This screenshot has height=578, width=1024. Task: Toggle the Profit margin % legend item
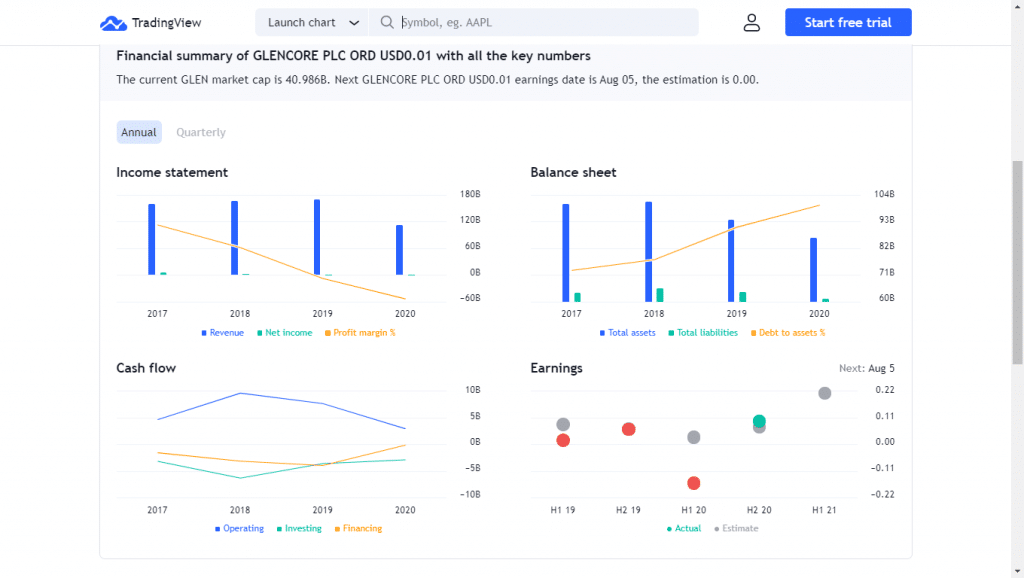coord(360,332)
